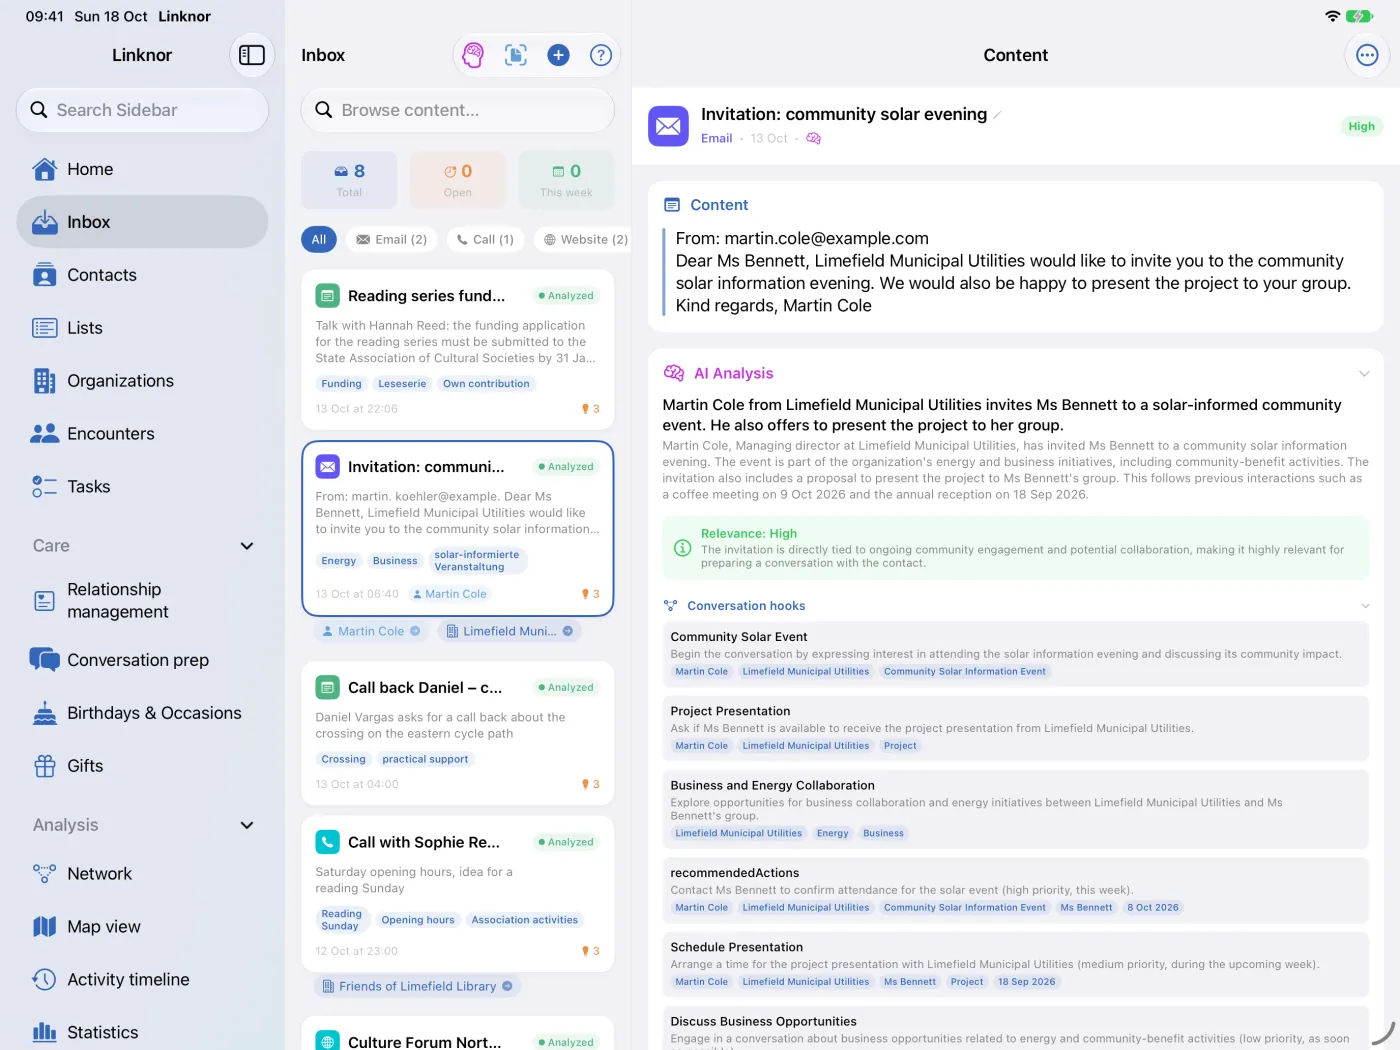
Task: Click the email envelope icon in content header
Action: (x=668, y=126)
